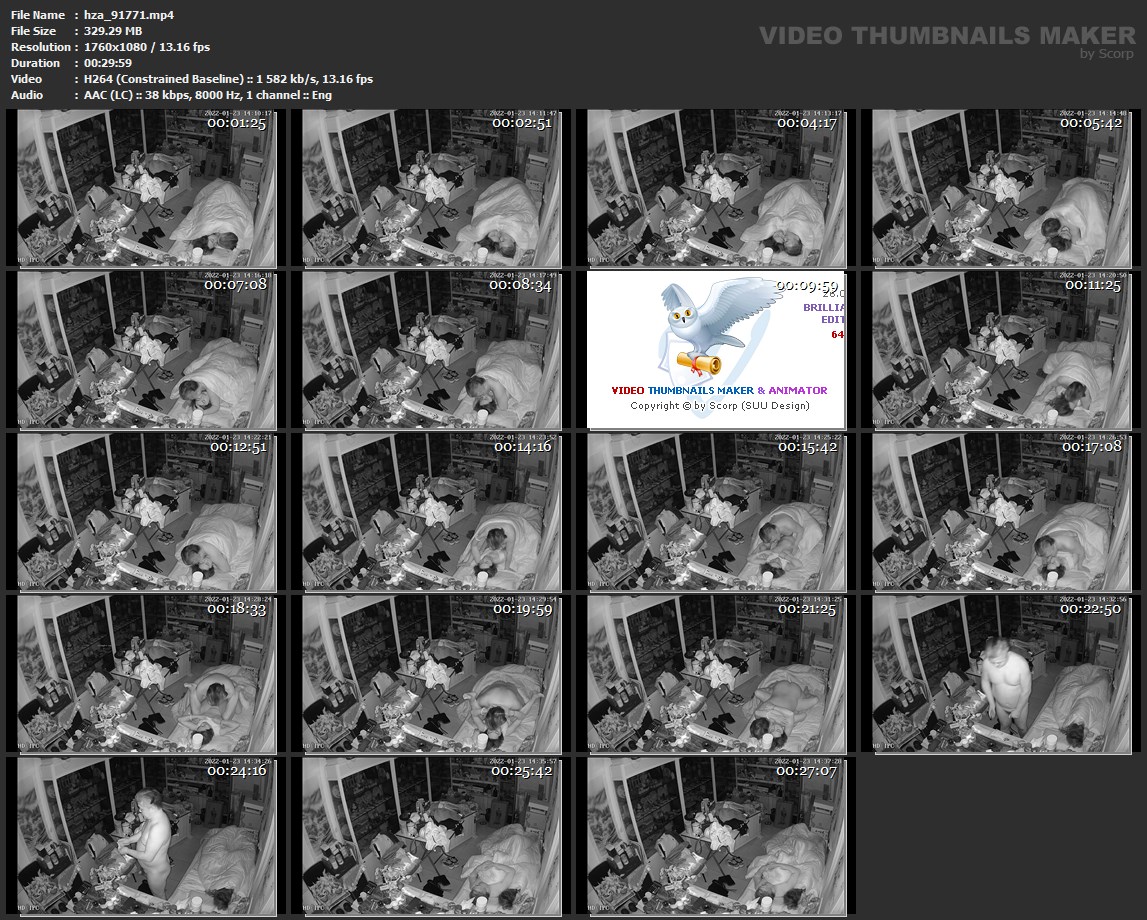Click the H264 video codec line

coord(228,79)
